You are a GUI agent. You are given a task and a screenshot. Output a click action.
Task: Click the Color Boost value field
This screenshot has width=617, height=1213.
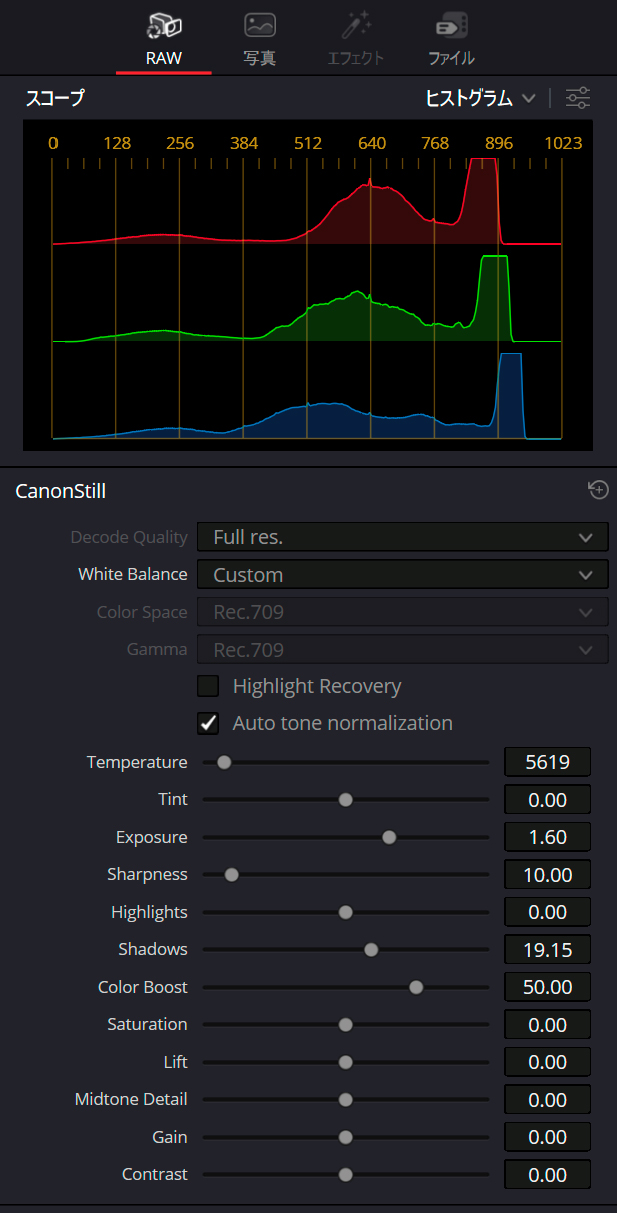(547, 987)
